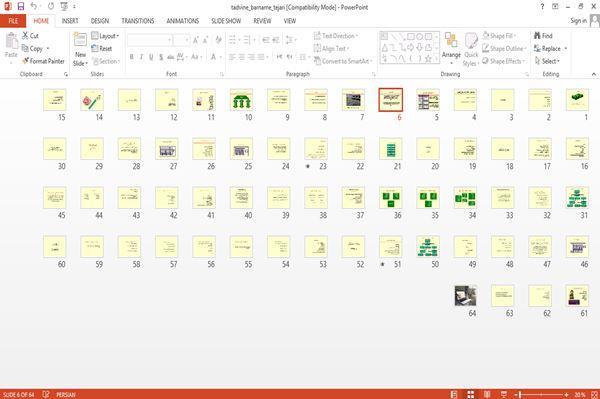Click Reset slide button

pyautogui.click(x=102, y=49)
